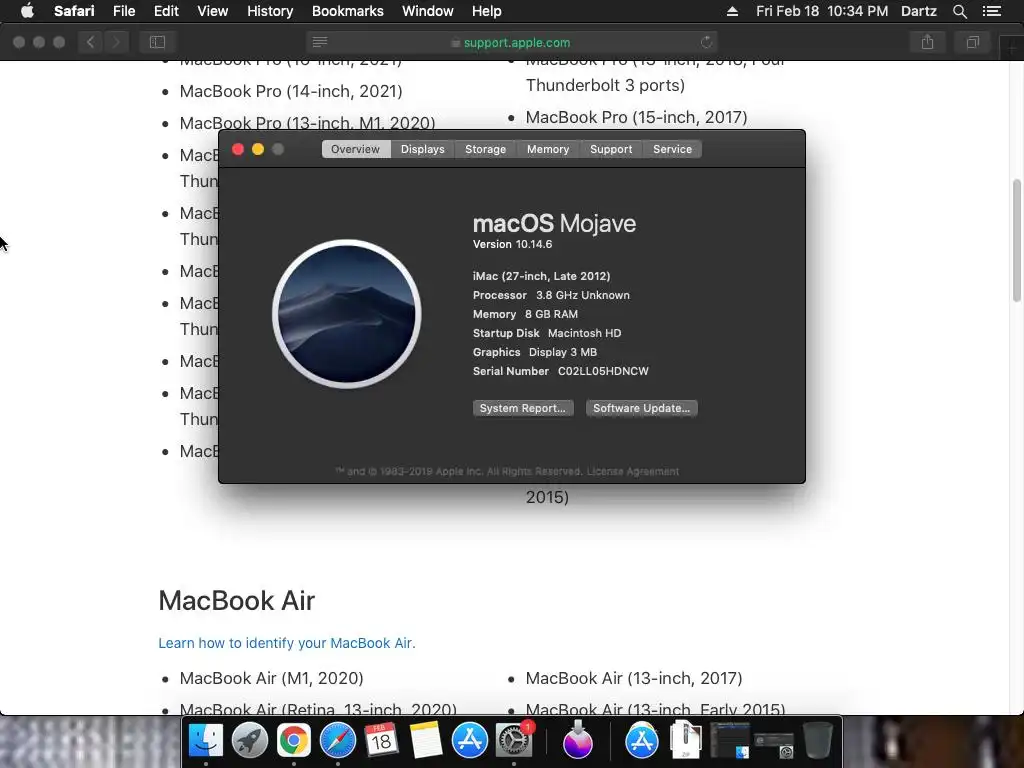Reload the page with the refresh icon
Viewport: 1024px width, 768px height.
[x=707, y=42]
